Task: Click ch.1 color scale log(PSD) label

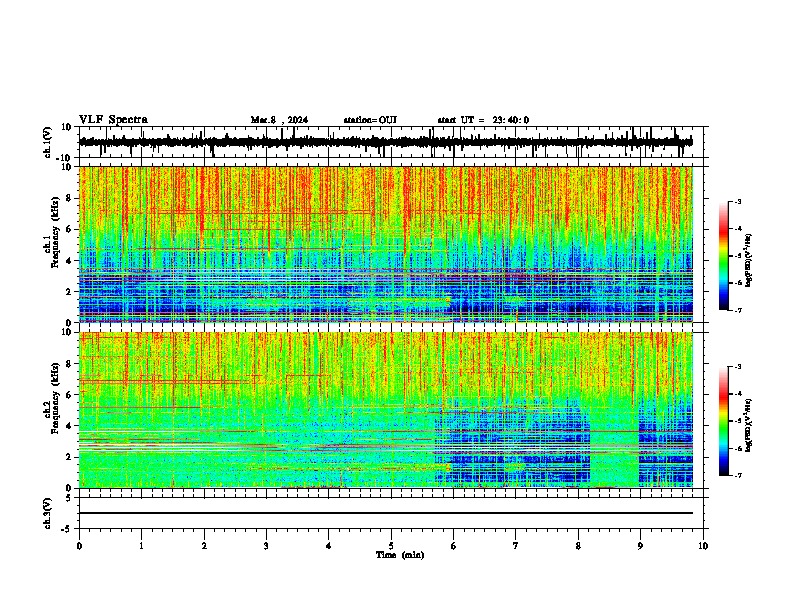Action: (749, 261)
